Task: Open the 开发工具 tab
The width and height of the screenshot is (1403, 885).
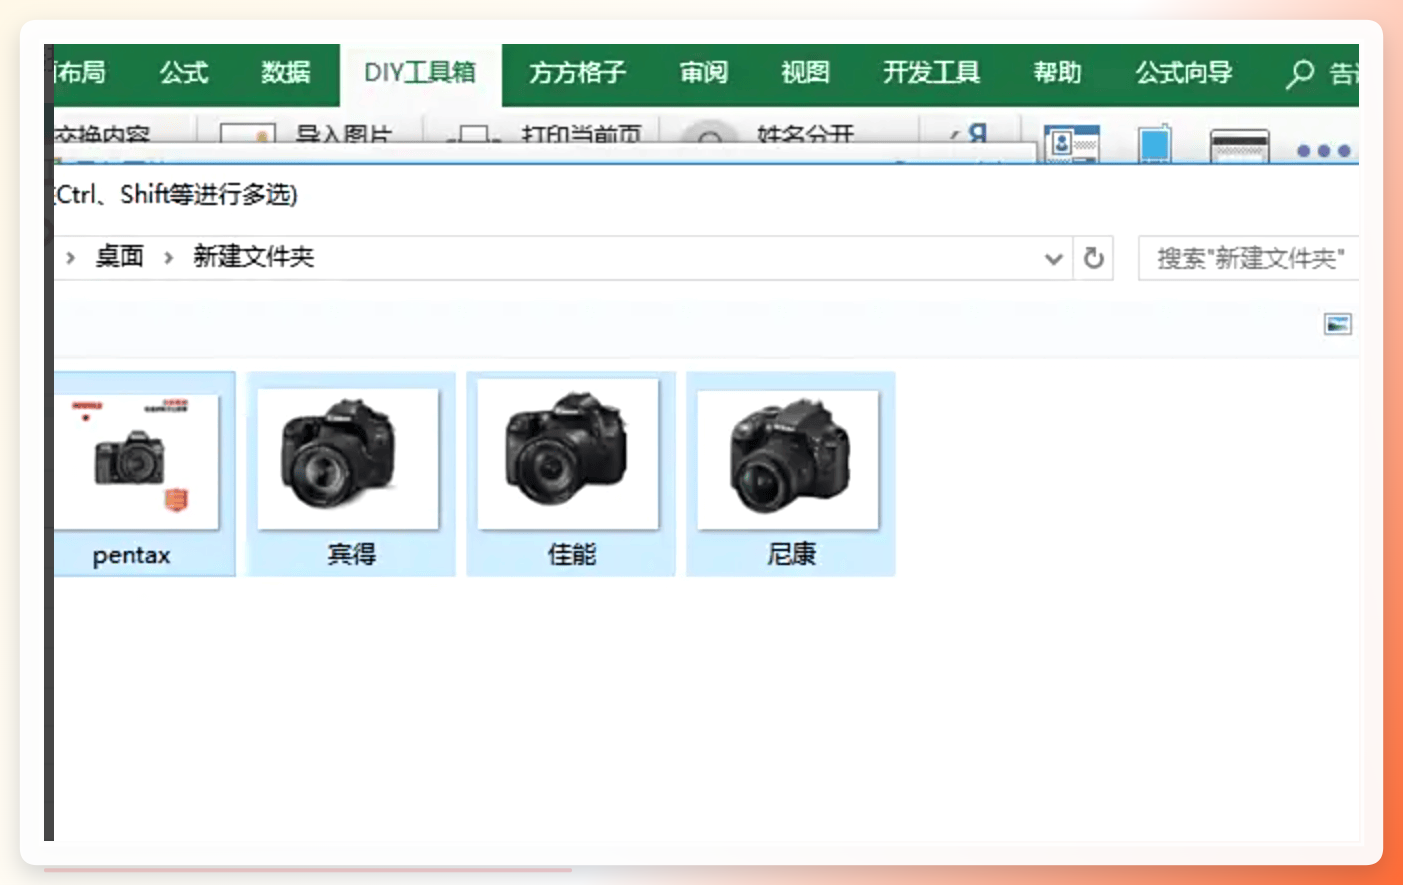Action: (x=931, y=73)
